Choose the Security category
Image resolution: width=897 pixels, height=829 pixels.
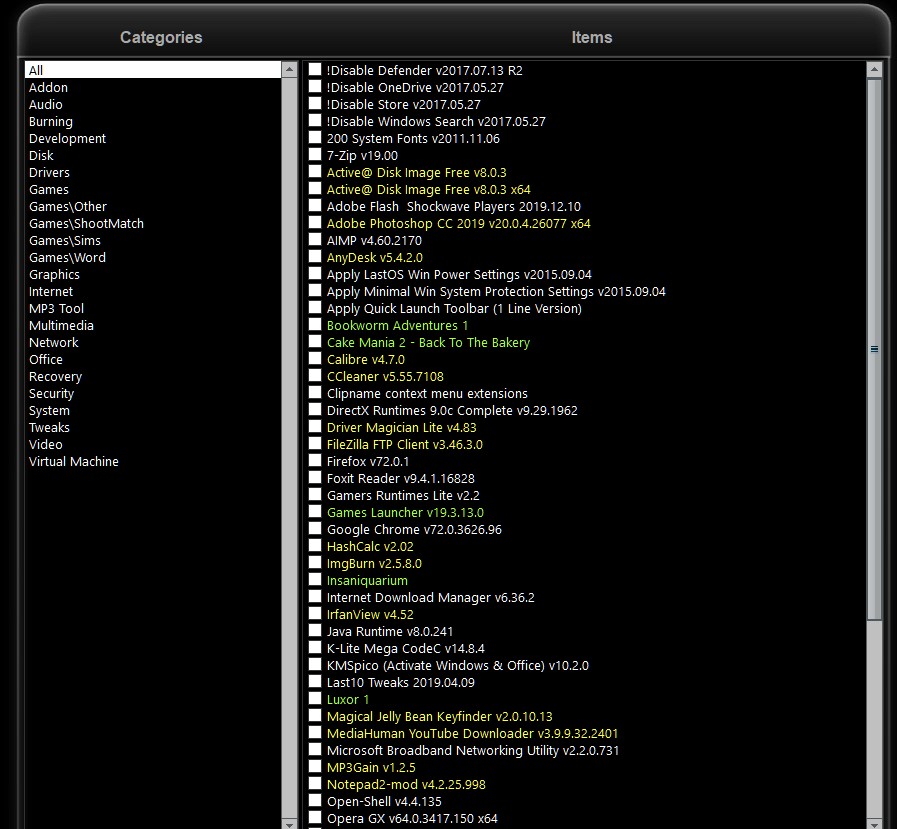click(x=51, y=394)
